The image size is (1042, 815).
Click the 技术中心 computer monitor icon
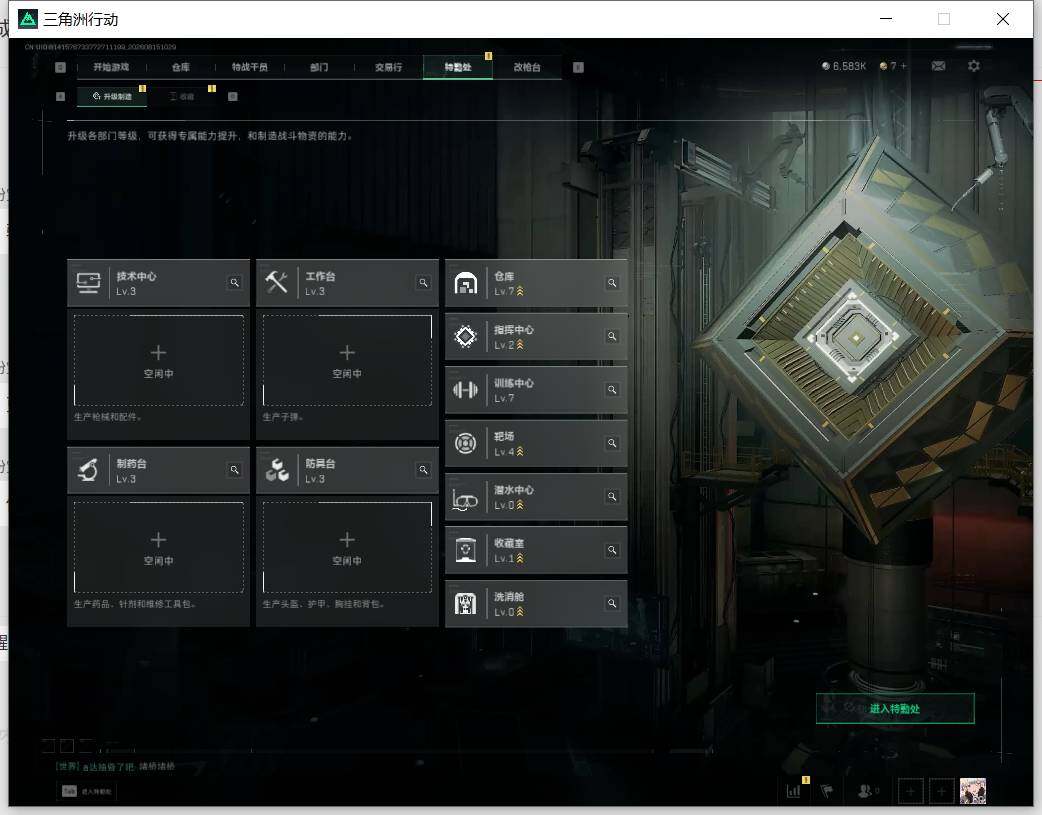click(x=88, y=283)
